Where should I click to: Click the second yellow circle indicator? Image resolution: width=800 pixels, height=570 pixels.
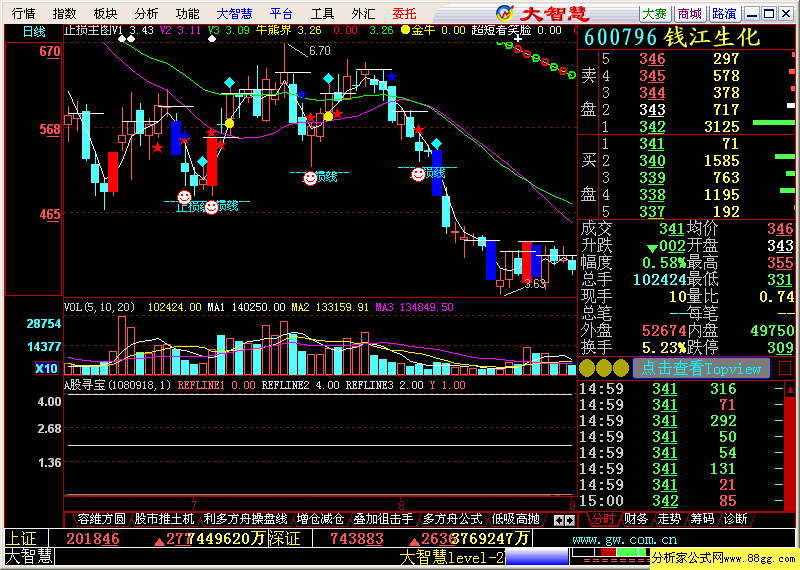click(604, 368)
